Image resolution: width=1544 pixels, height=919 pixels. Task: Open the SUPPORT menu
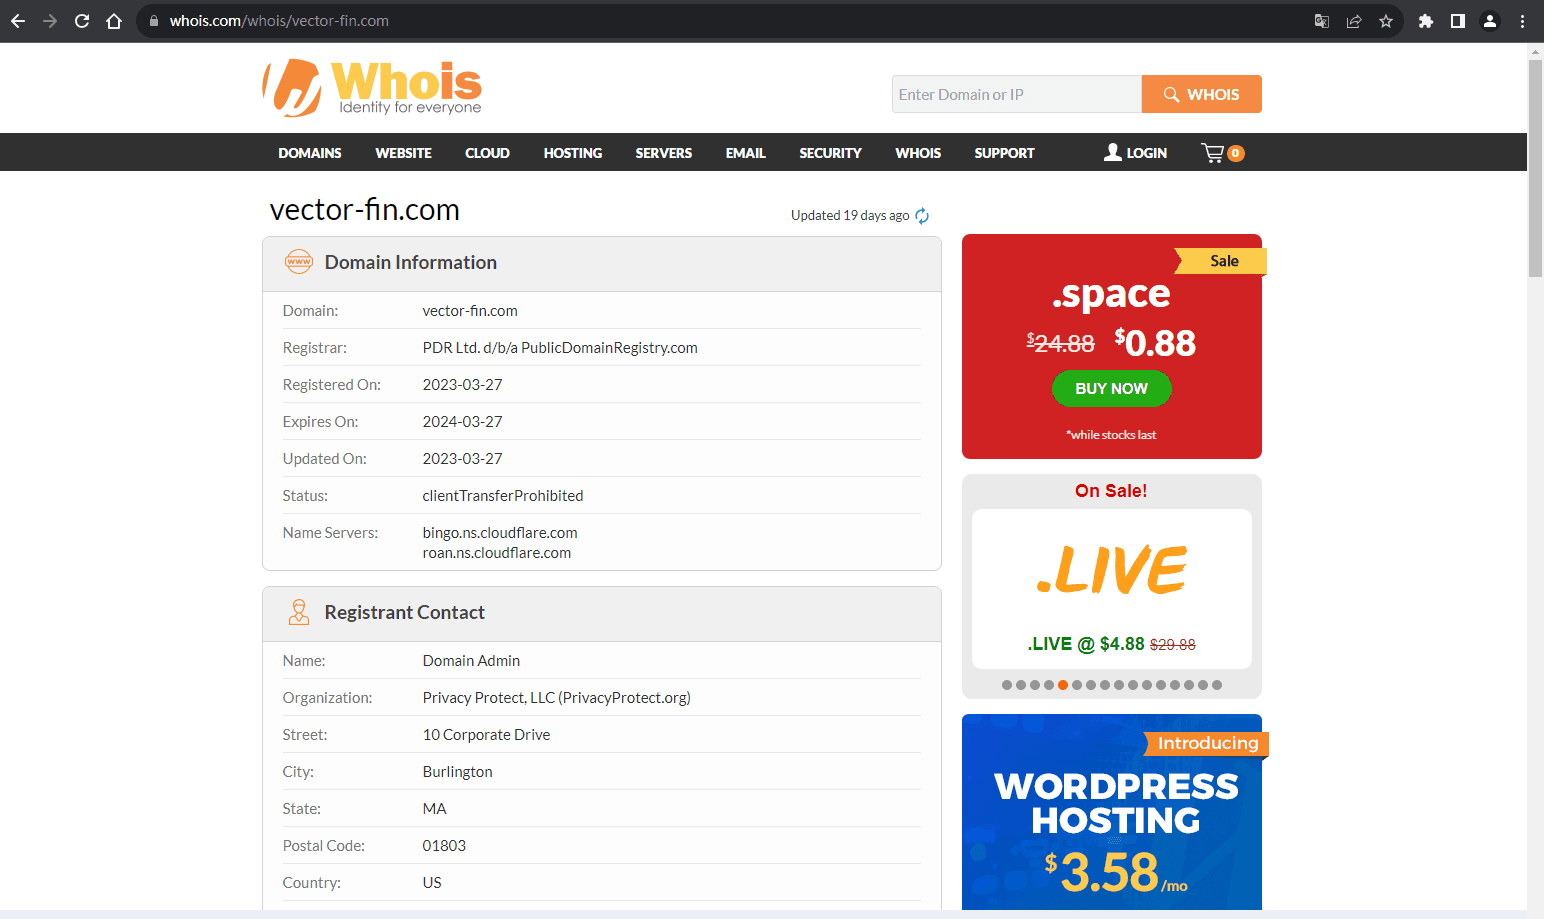coord(1004,153)
